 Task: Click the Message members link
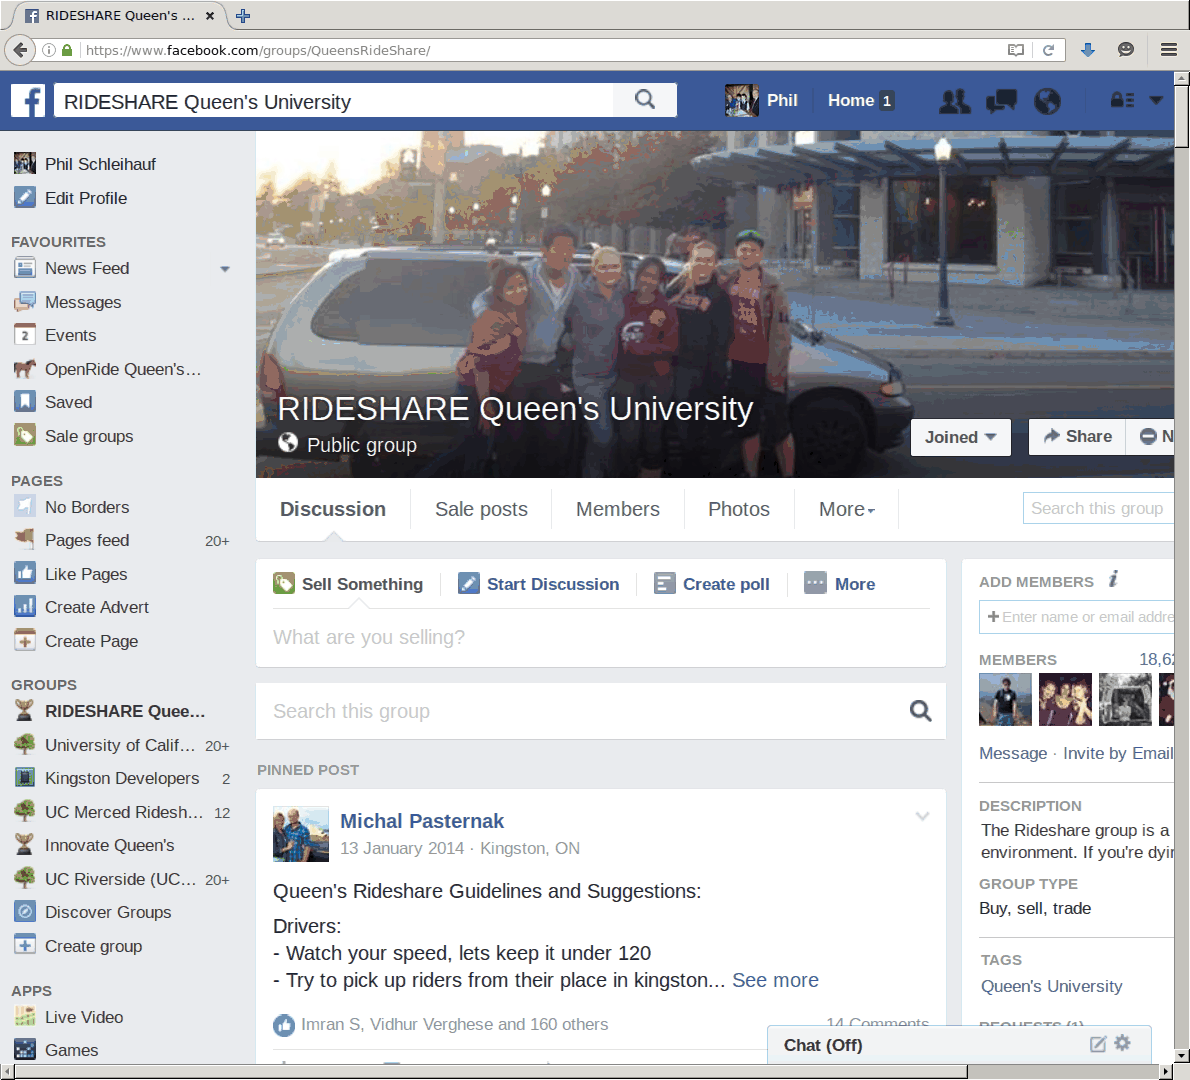pos(1012,754)
